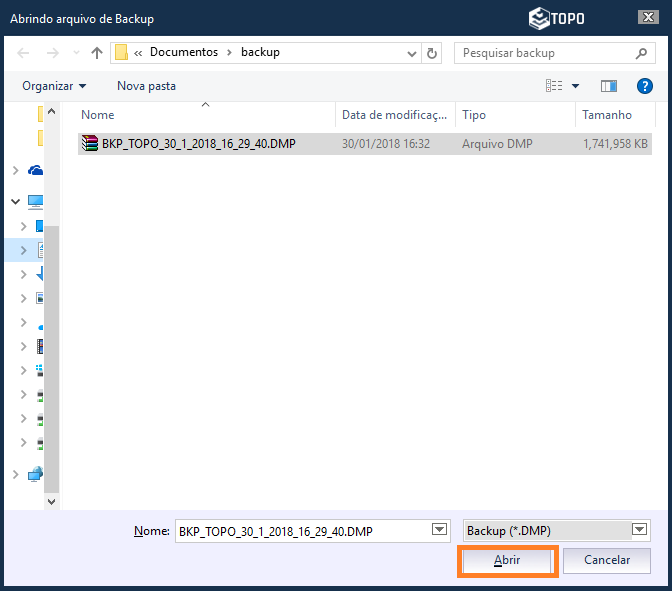
Task: Sort files by the Tamanho column
Action: (x=607, y=115)
